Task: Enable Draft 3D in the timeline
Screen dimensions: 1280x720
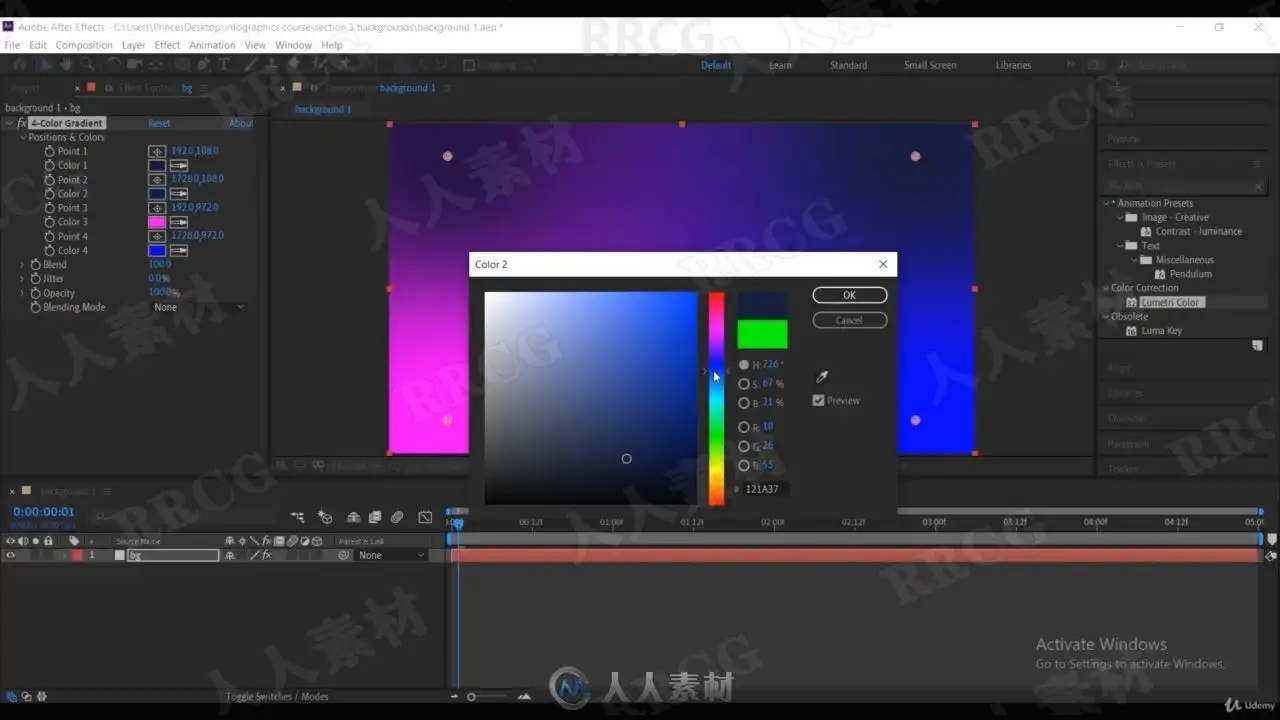Action: 325,517
